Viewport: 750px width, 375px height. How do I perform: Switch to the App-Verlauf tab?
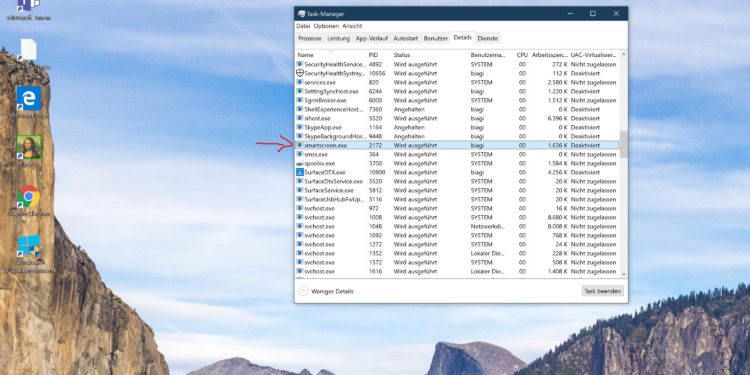[372, 38]
